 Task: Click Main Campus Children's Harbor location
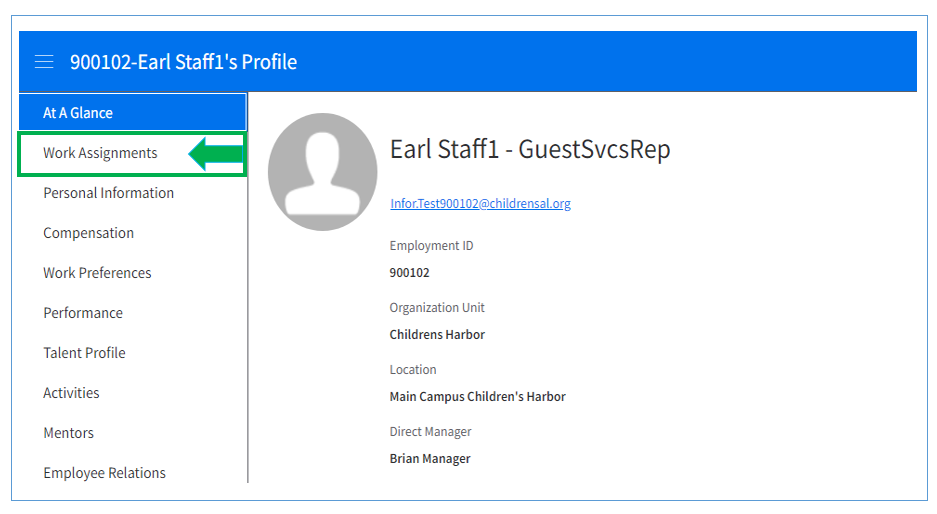click(477, 396)
